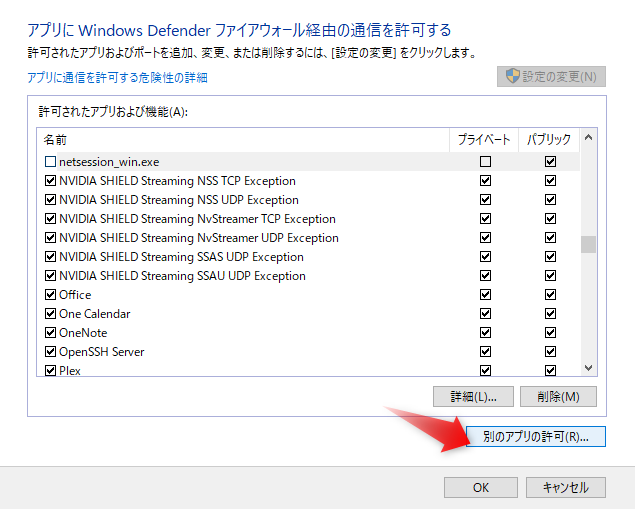Toggle パブリック for NvStreamer UDP Exception
This screenshot has width=635, height=509.
click(550, 238)
